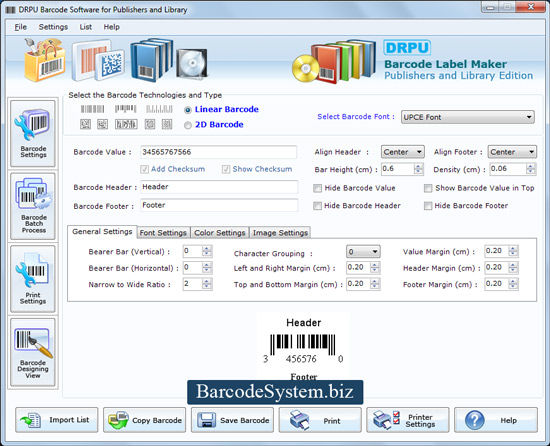Click the first linear barcode sample icon
The width and height of the screenshot is (550, 446).
pyautogui.click(x=93, y=109)
